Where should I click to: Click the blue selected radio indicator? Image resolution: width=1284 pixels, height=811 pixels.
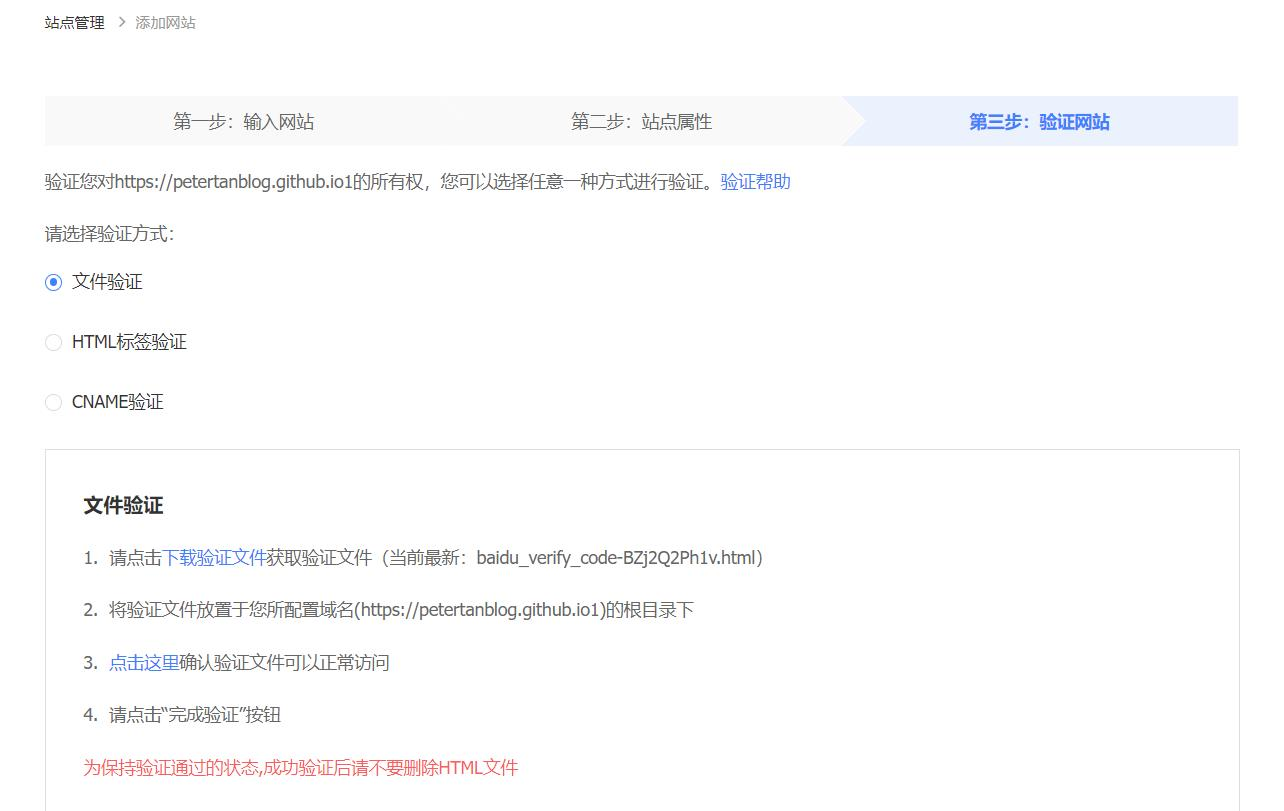54,282
